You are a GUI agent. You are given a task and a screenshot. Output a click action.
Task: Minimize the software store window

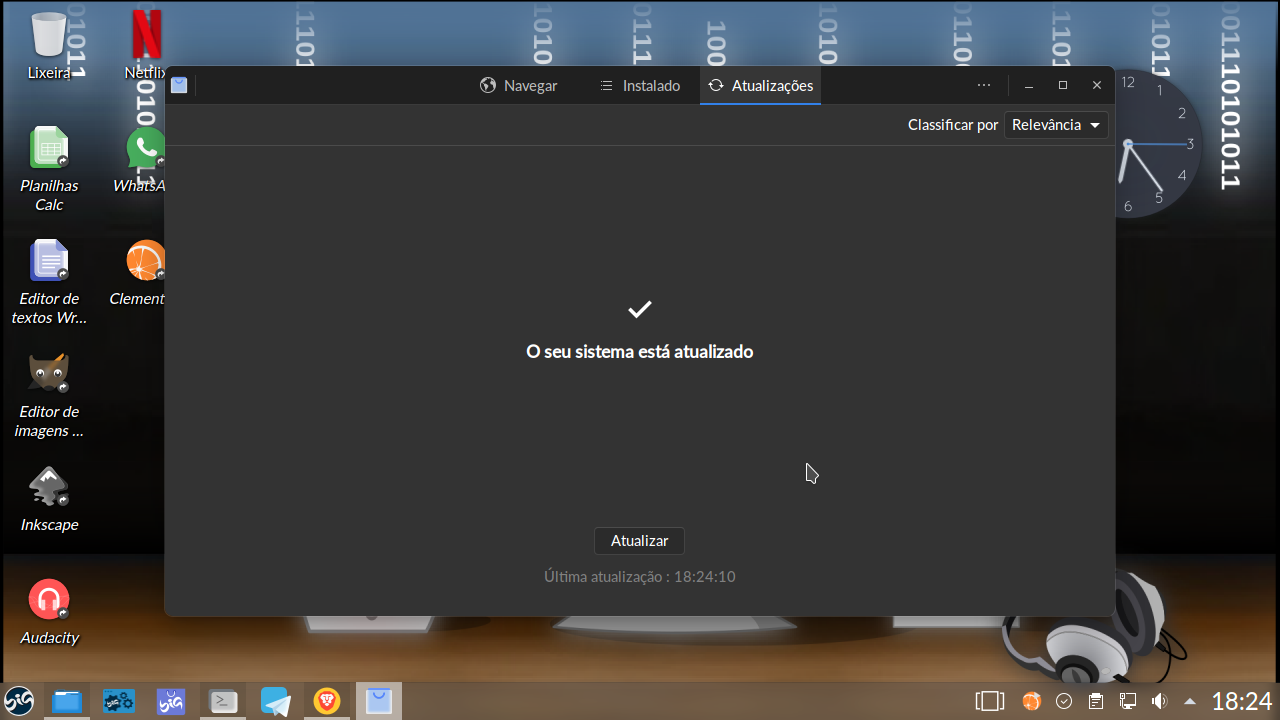pyautogui.click(x=1029, y=86)
